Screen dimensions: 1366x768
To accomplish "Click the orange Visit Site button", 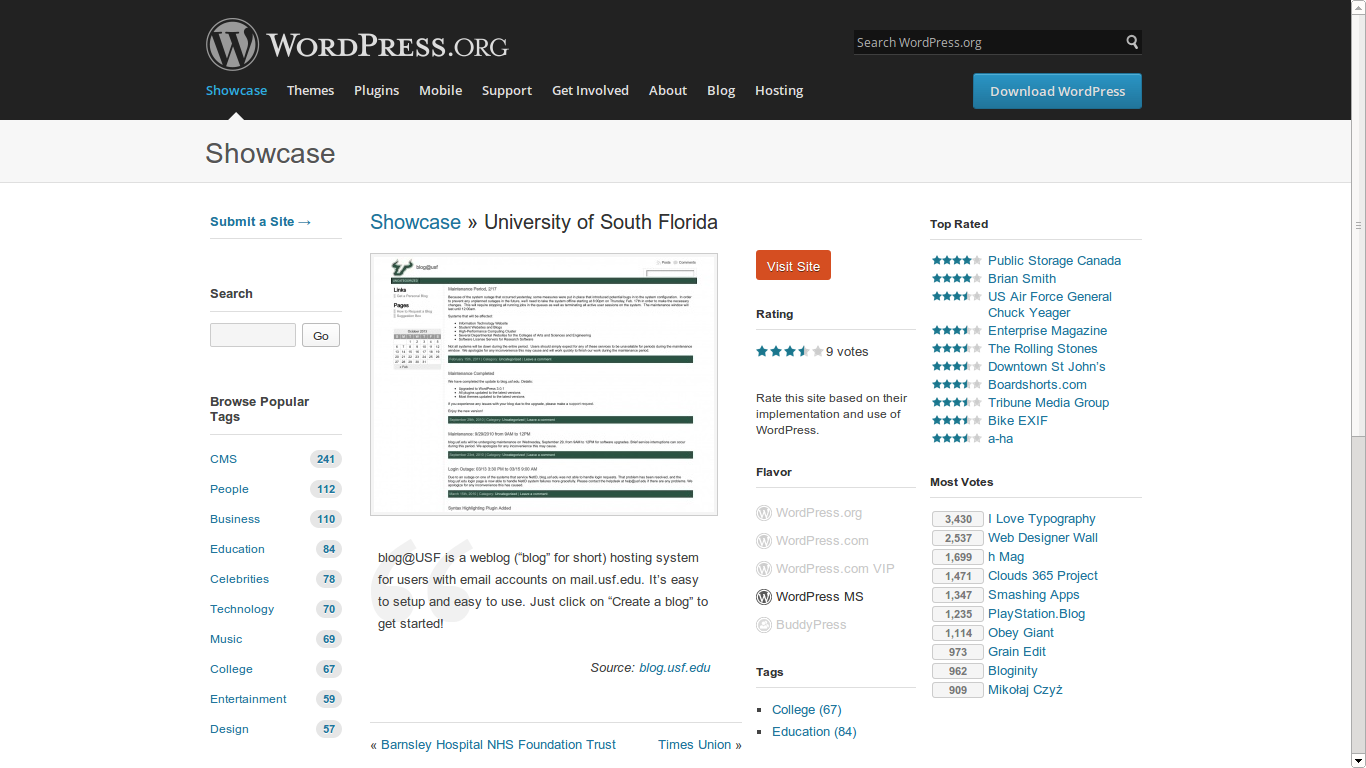I will (x=793, y=266).
